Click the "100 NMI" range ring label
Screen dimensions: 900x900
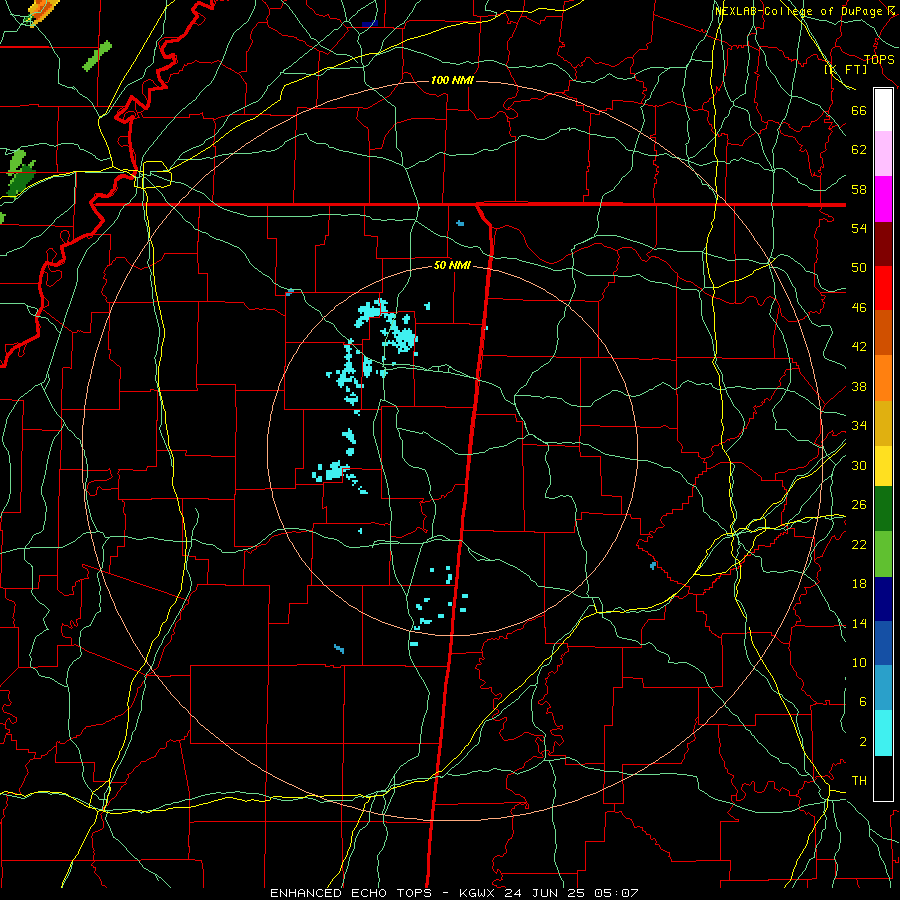click(x=452, y=80)
